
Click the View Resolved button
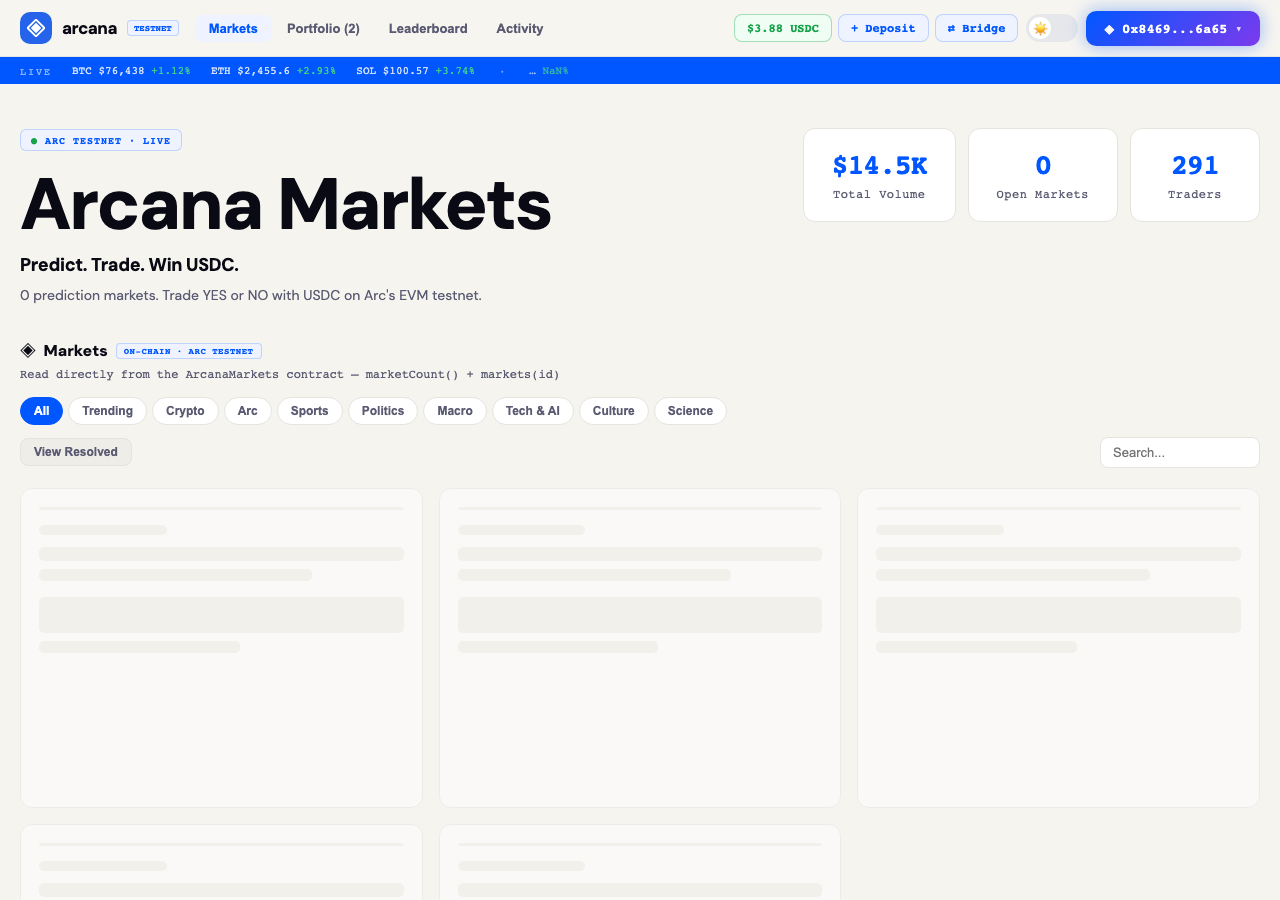tap(76, 452)
